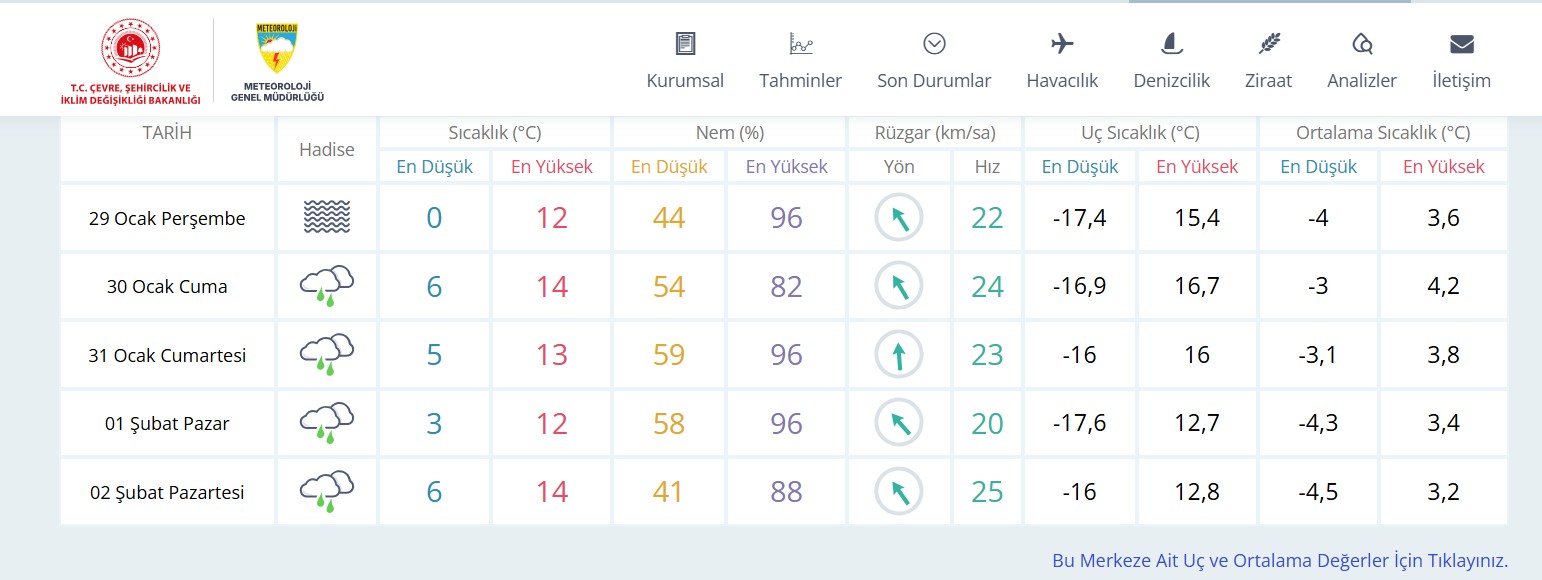This screenshot has height=580, width=1542.
Task: Click the Kurumsal document icon
Action: (x=685, y=43)
